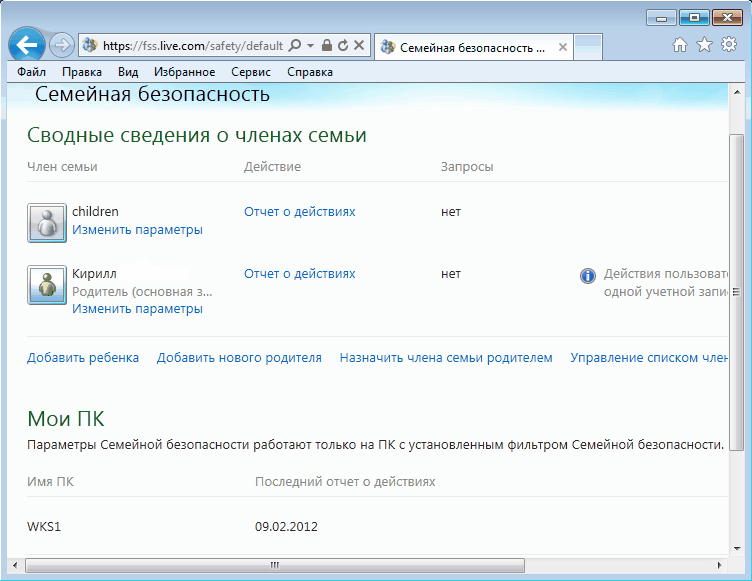The width and height of the screenshot is (752, 581).
Task: Click the security lock icon
Action: pyautogui.click(x=327, y=46)
